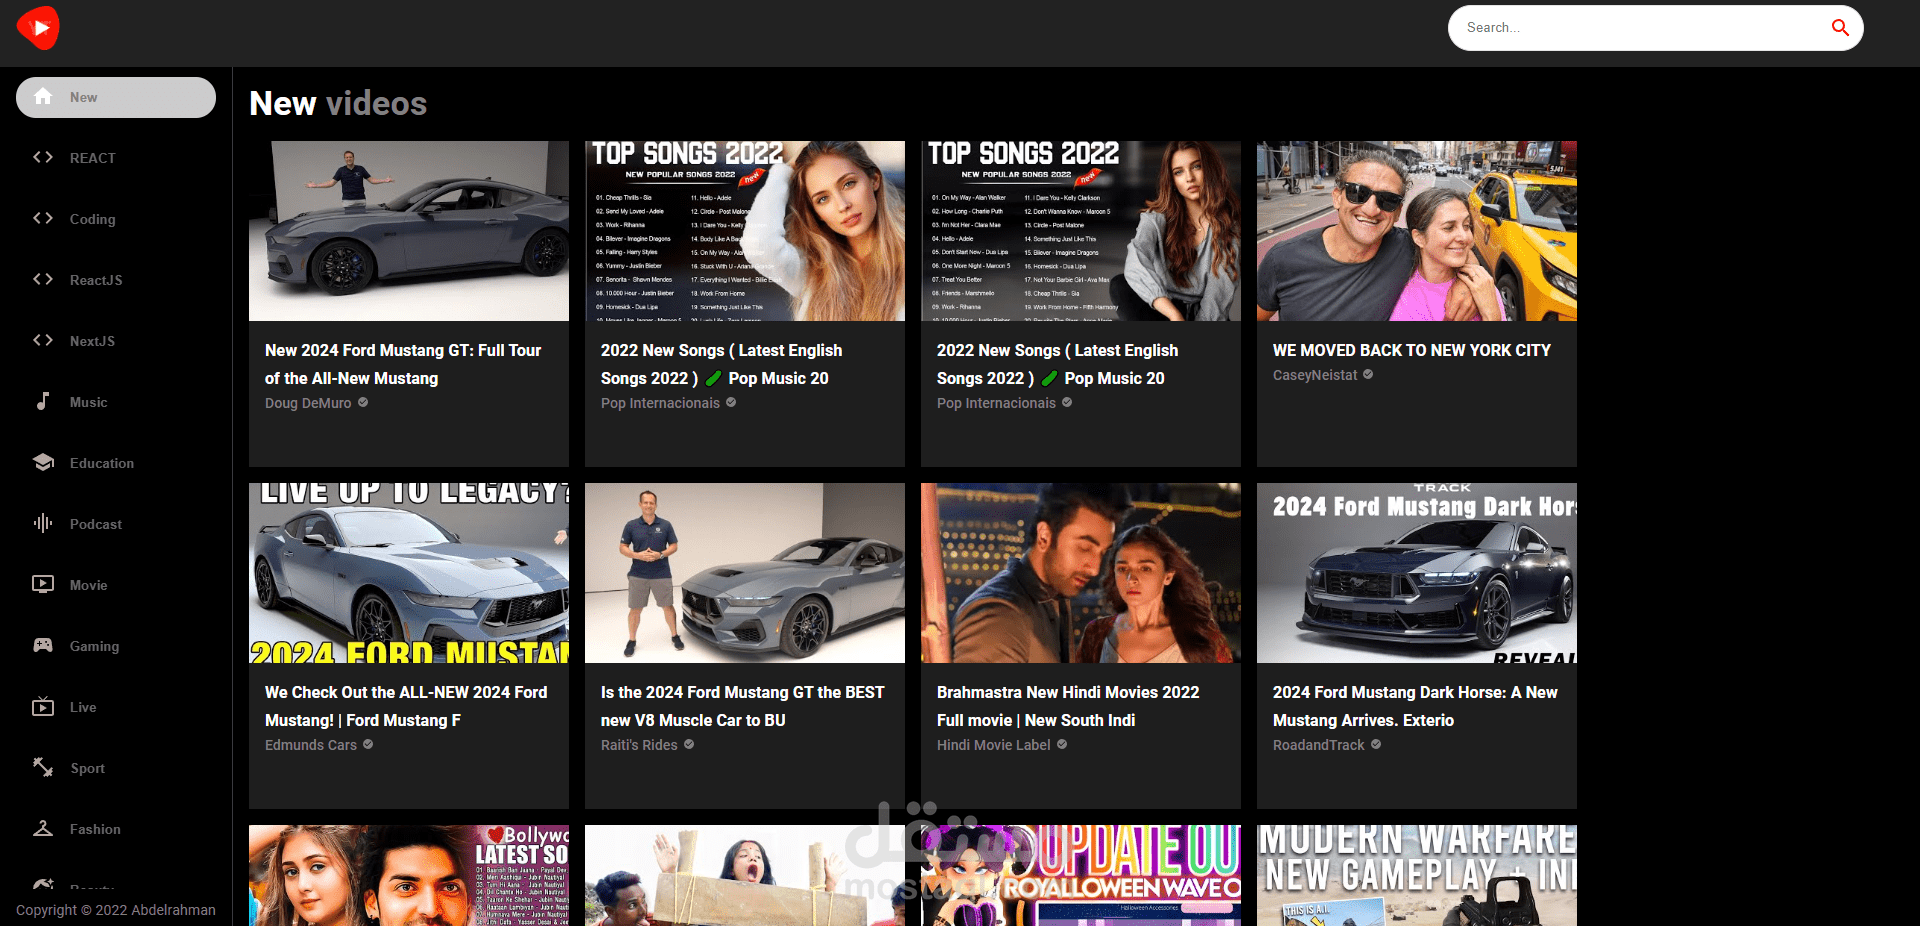Focus the Search input field

(x=1640, y=28)
